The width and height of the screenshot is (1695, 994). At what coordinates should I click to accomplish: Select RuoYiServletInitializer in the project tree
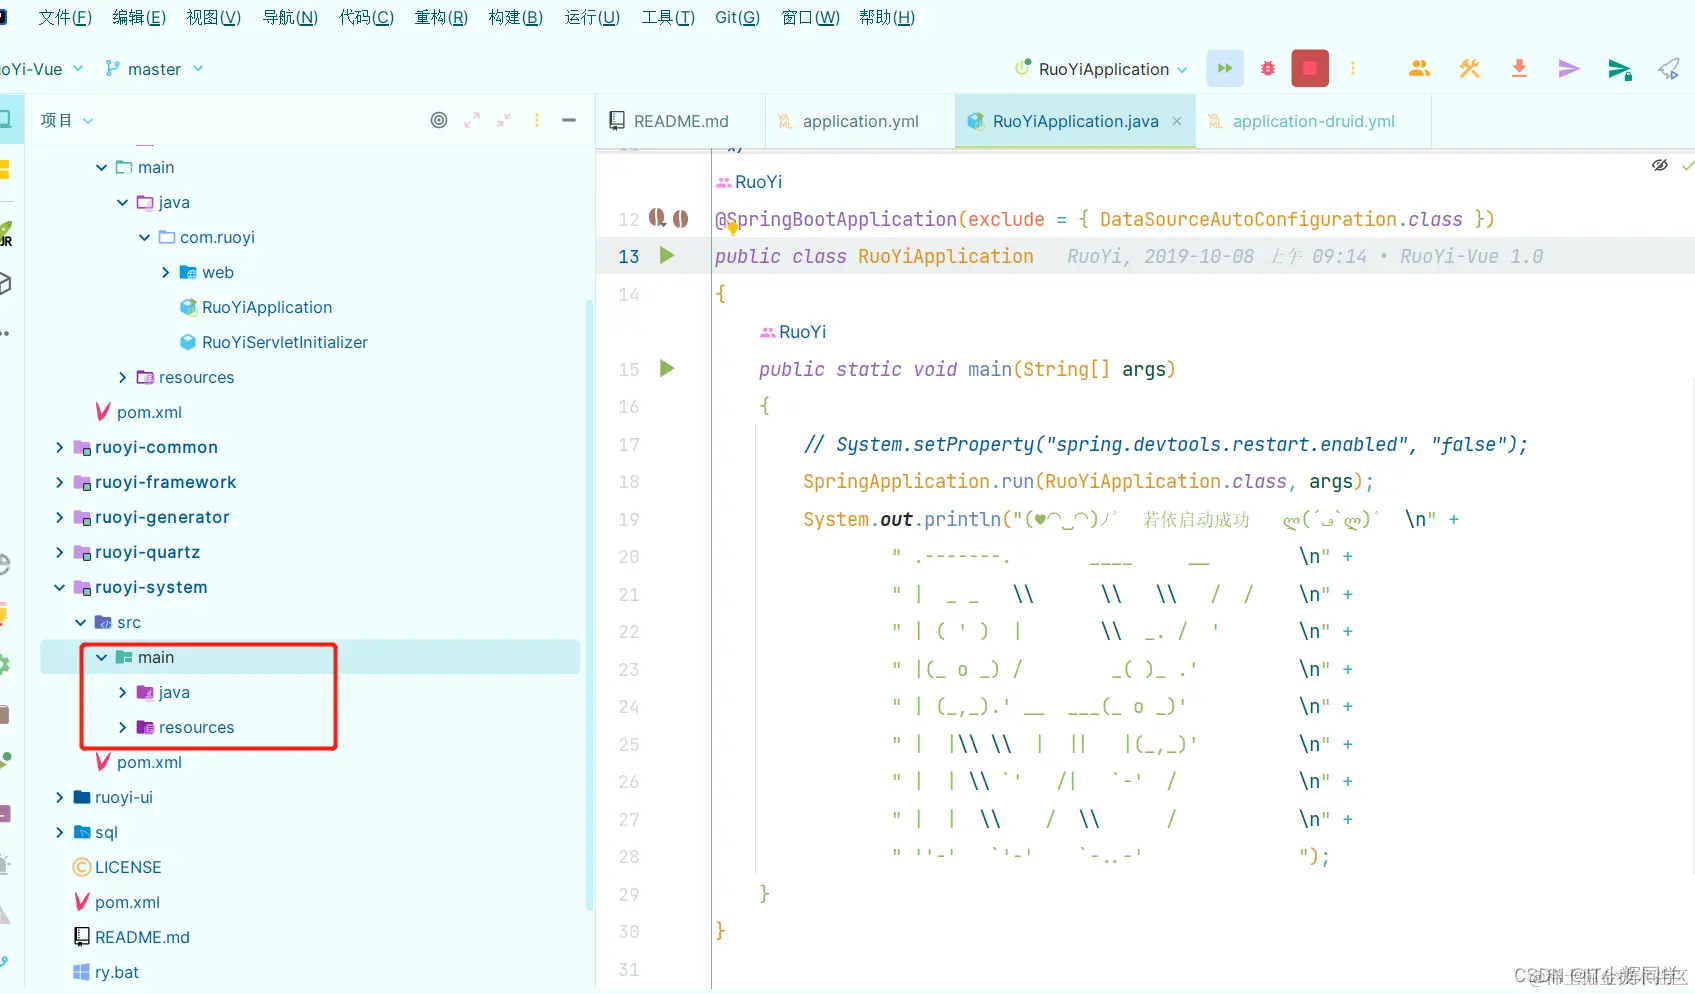tap(284, 342)
